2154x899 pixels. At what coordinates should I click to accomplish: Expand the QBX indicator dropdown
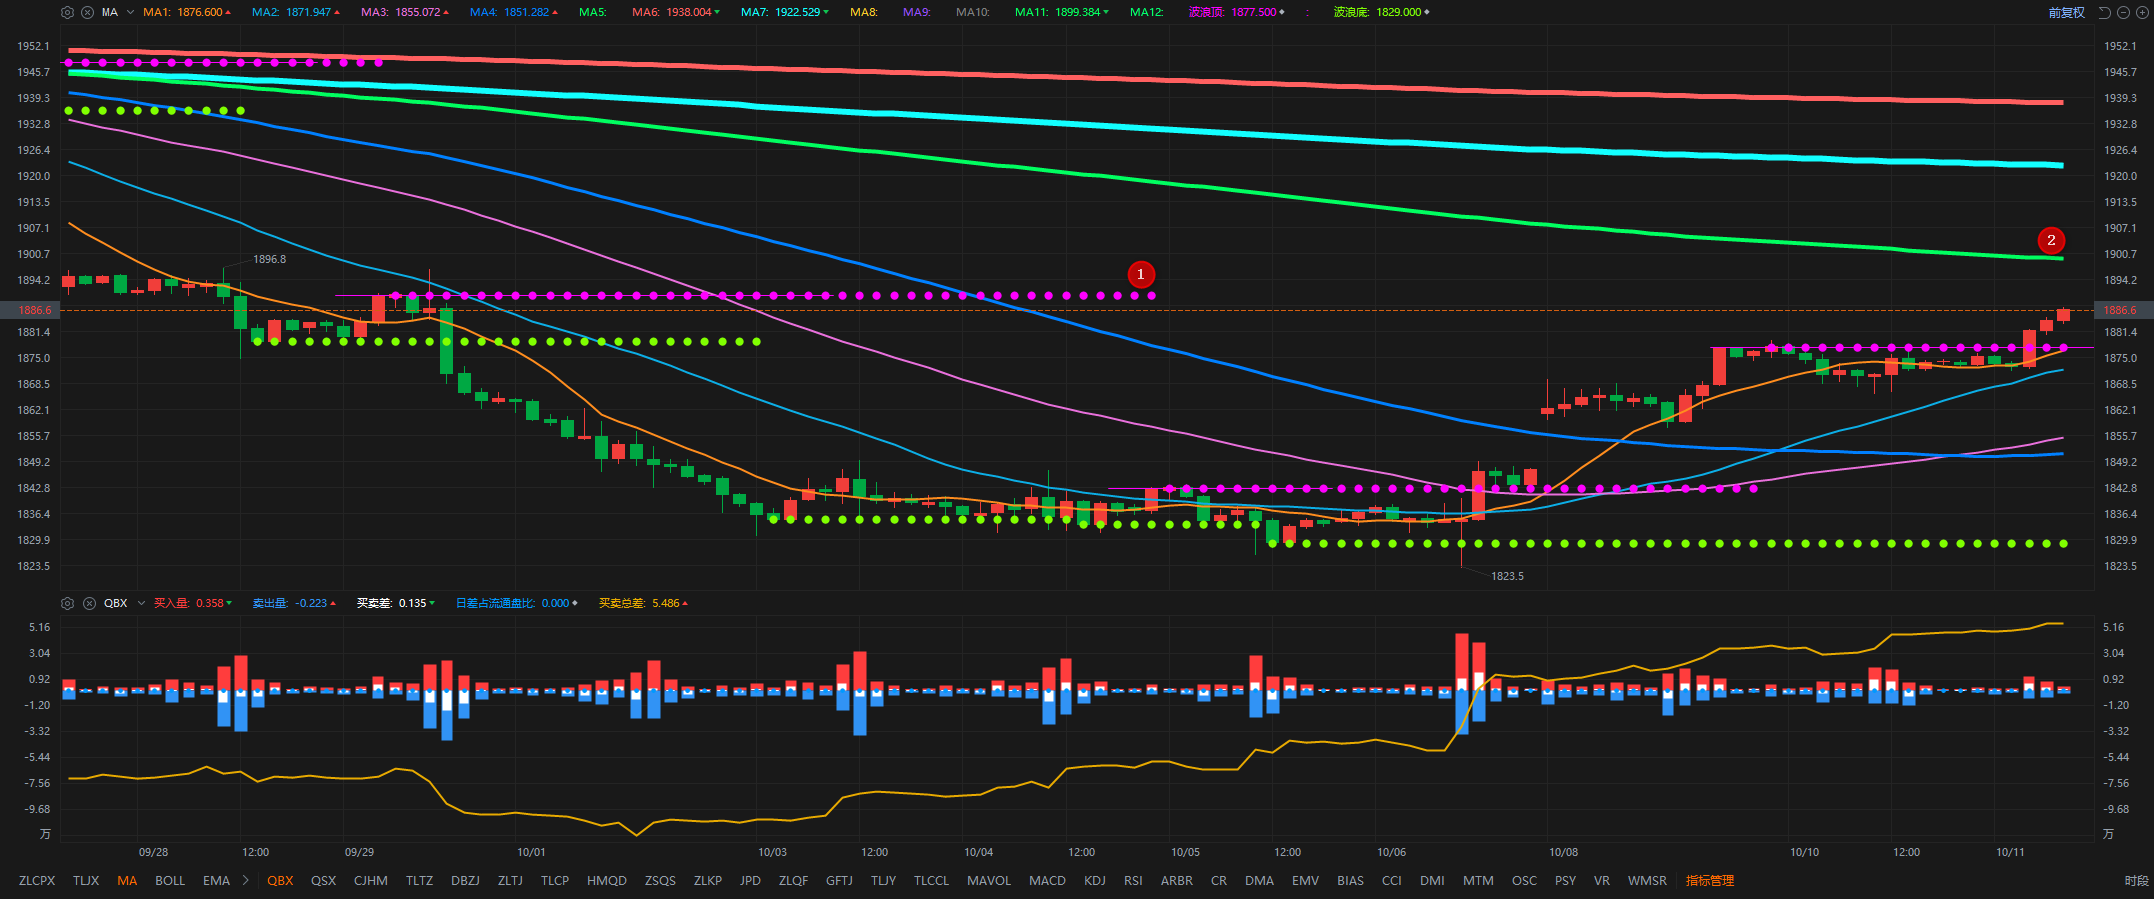pos(142,603)
